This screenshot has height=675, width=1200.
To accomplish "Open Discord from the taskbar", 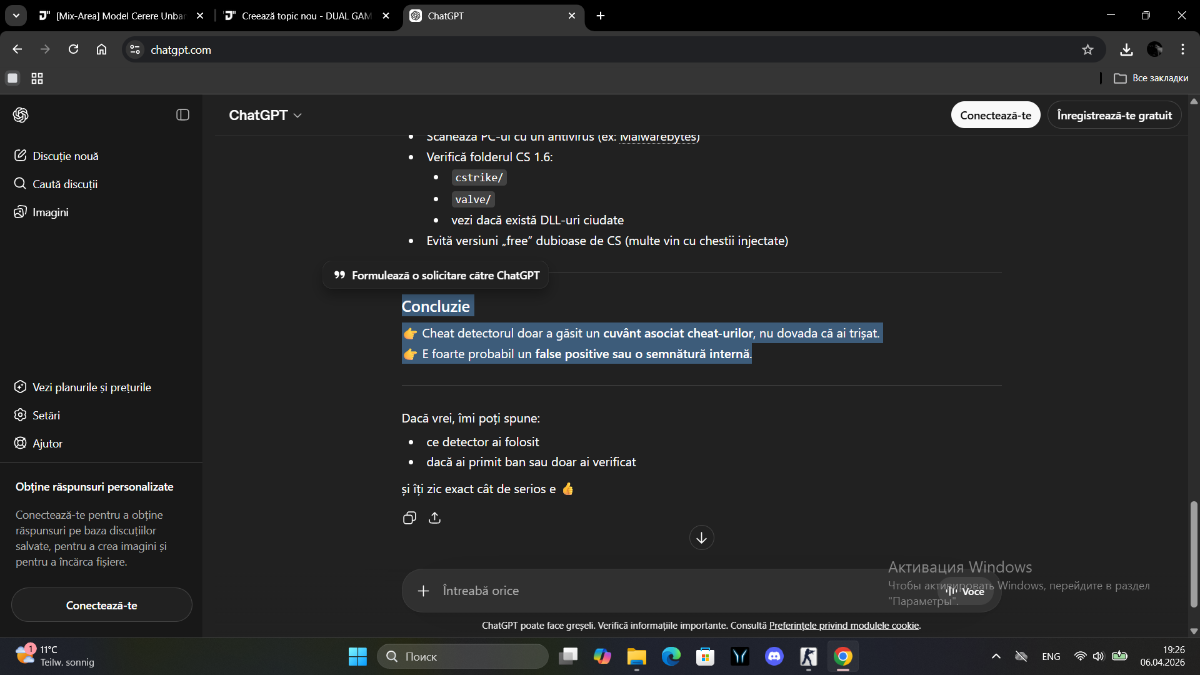I will point(773,656).
